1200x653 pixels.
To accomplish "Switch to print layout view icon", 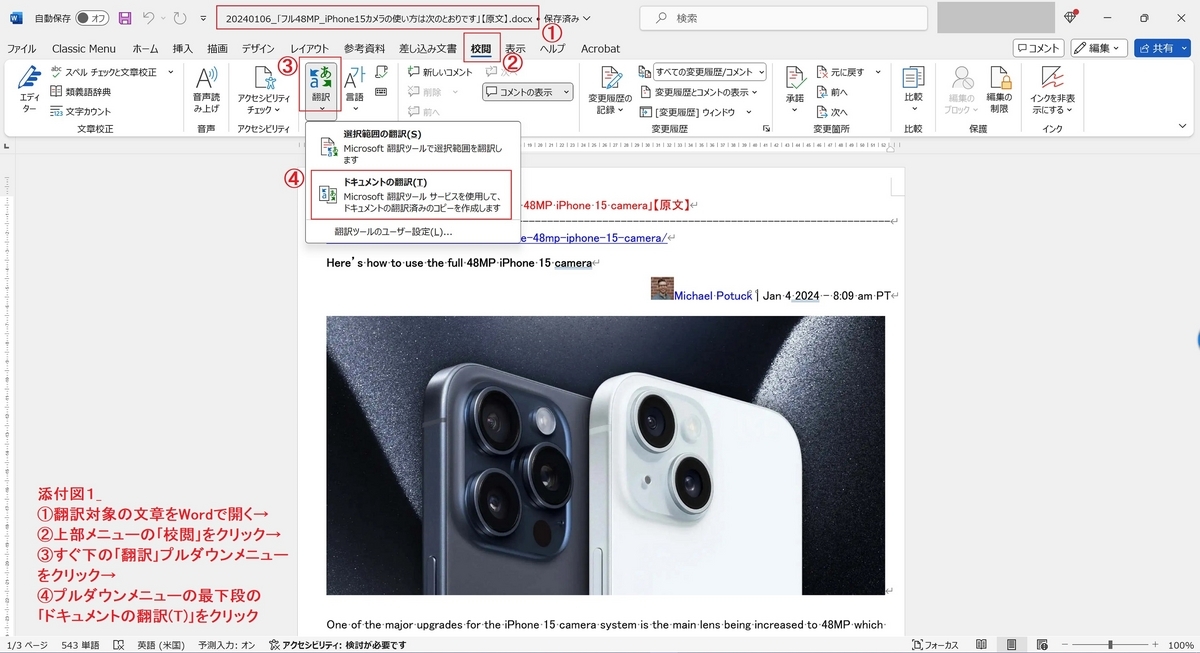I will pos(1012,645).
